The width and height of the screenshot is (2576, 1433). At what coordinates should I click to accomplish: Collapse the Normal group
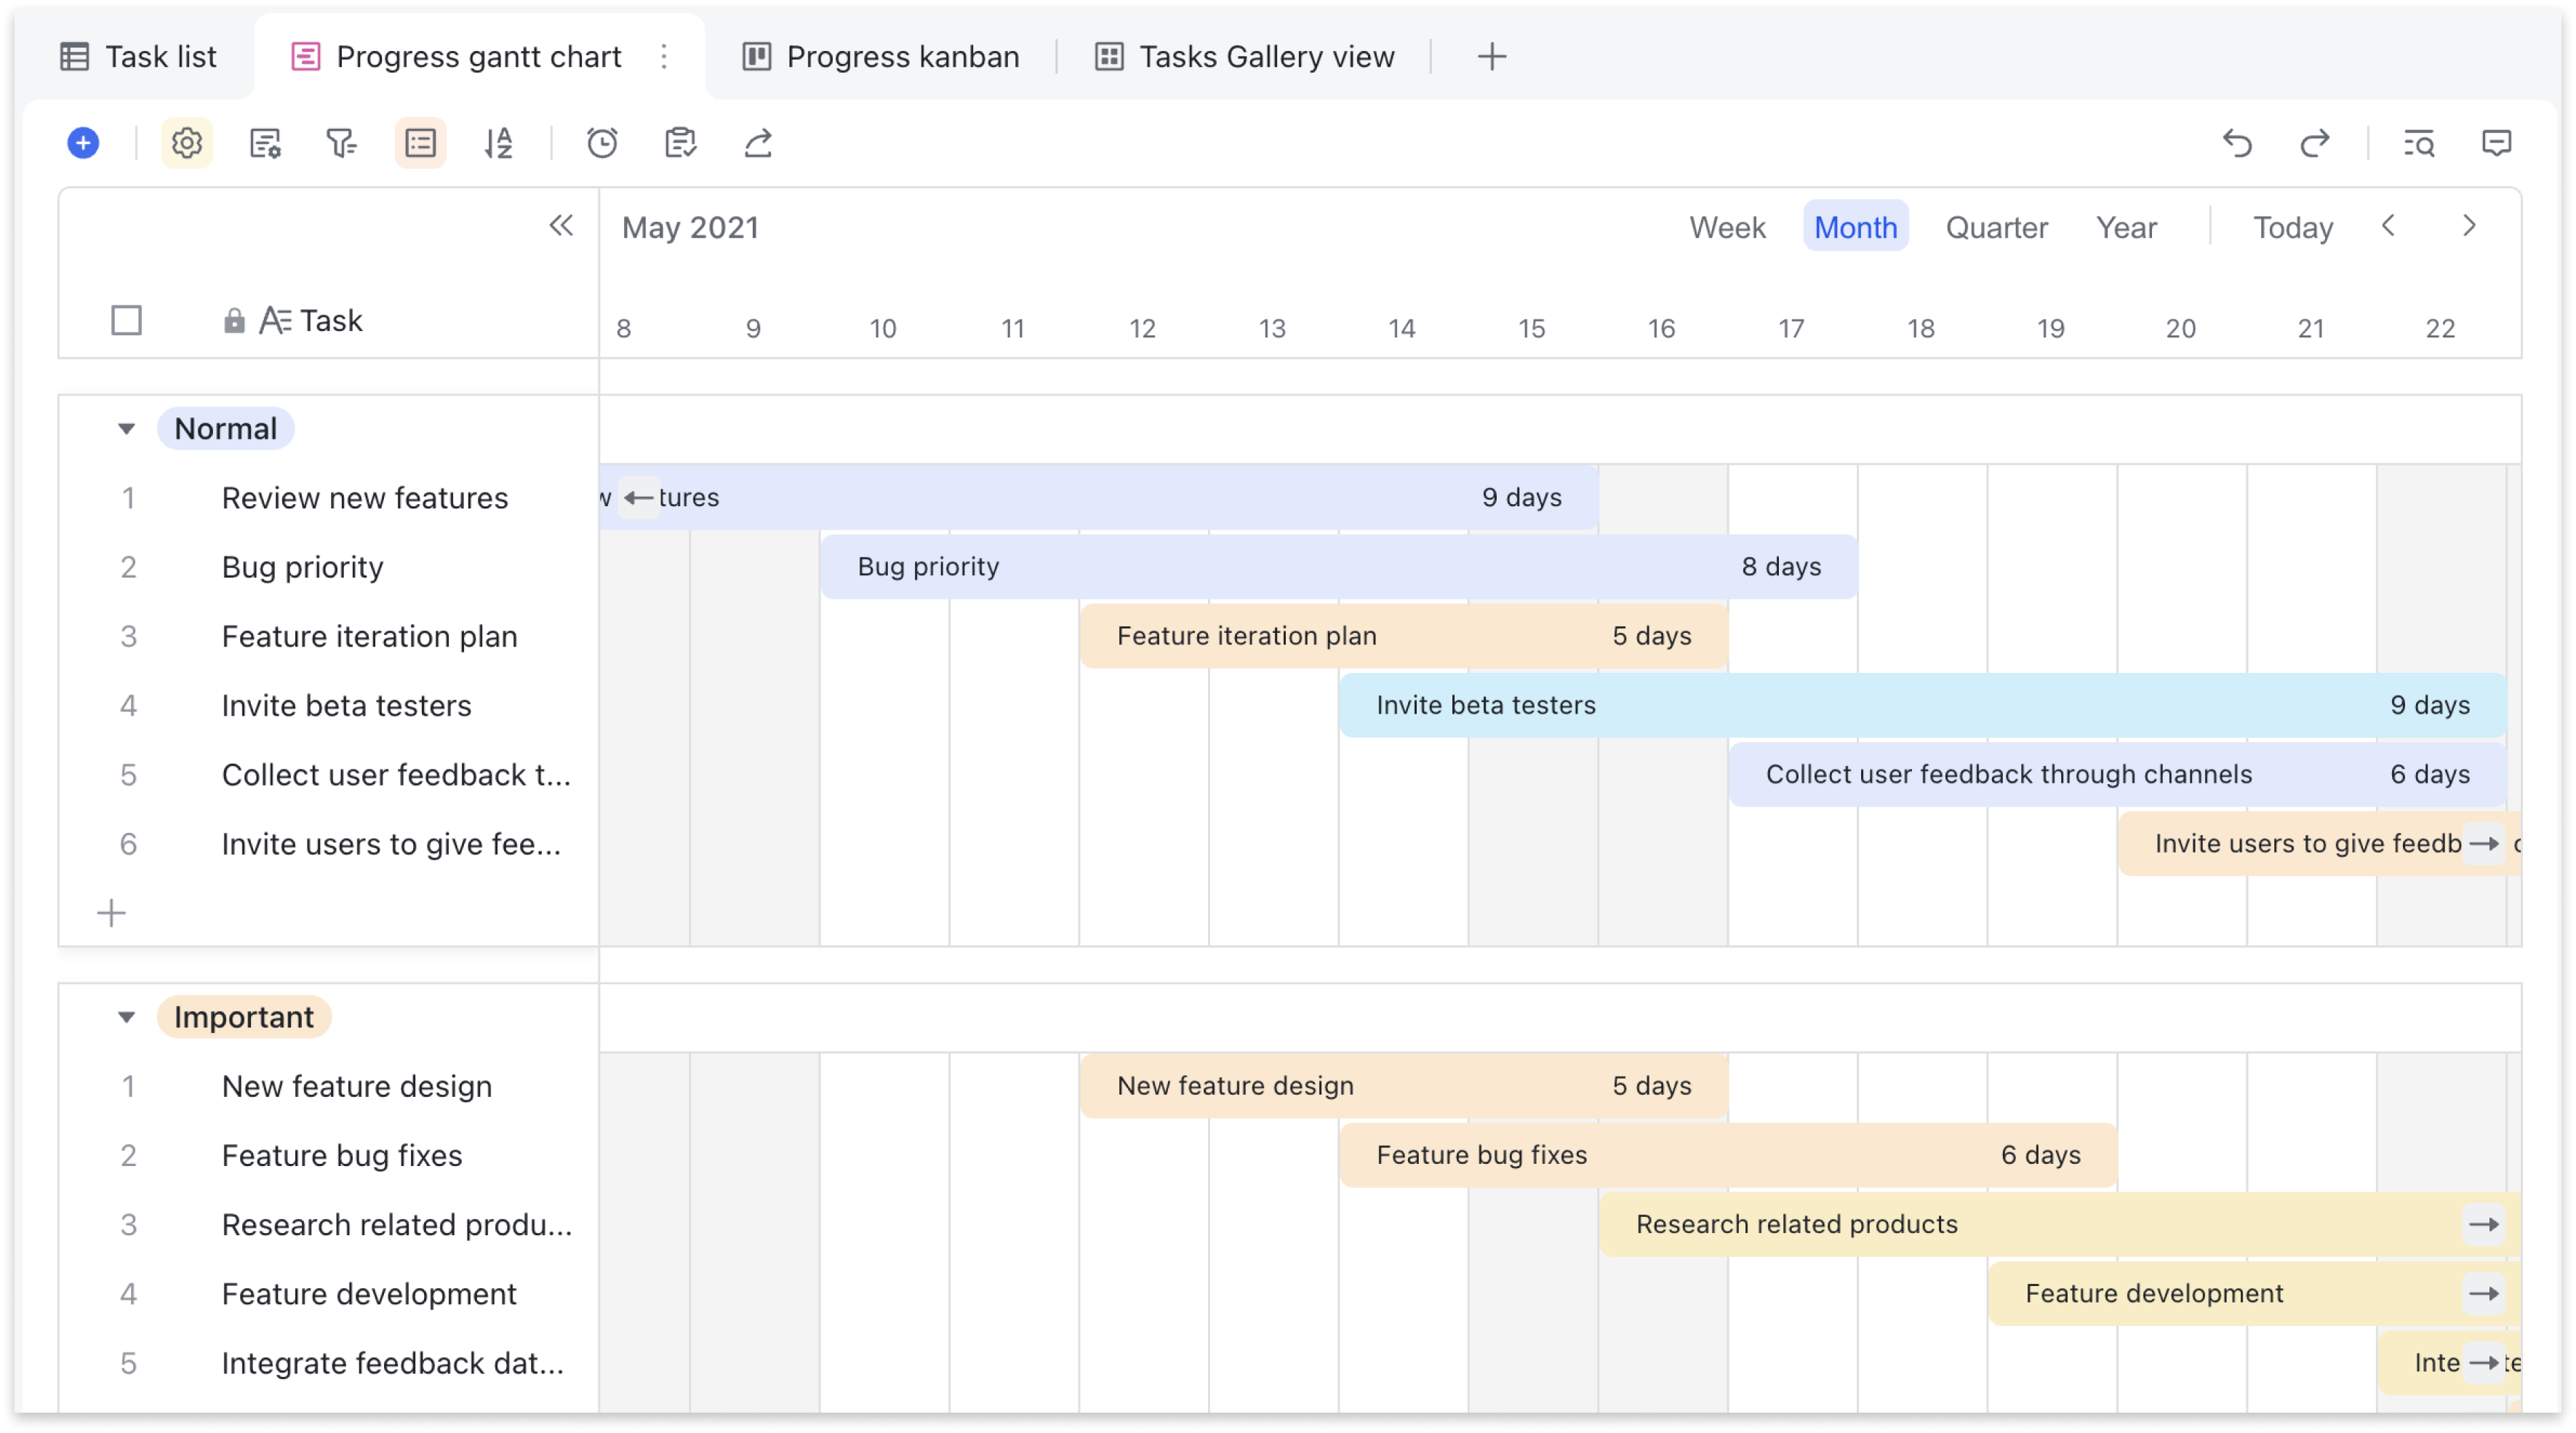tap(126, 429)
